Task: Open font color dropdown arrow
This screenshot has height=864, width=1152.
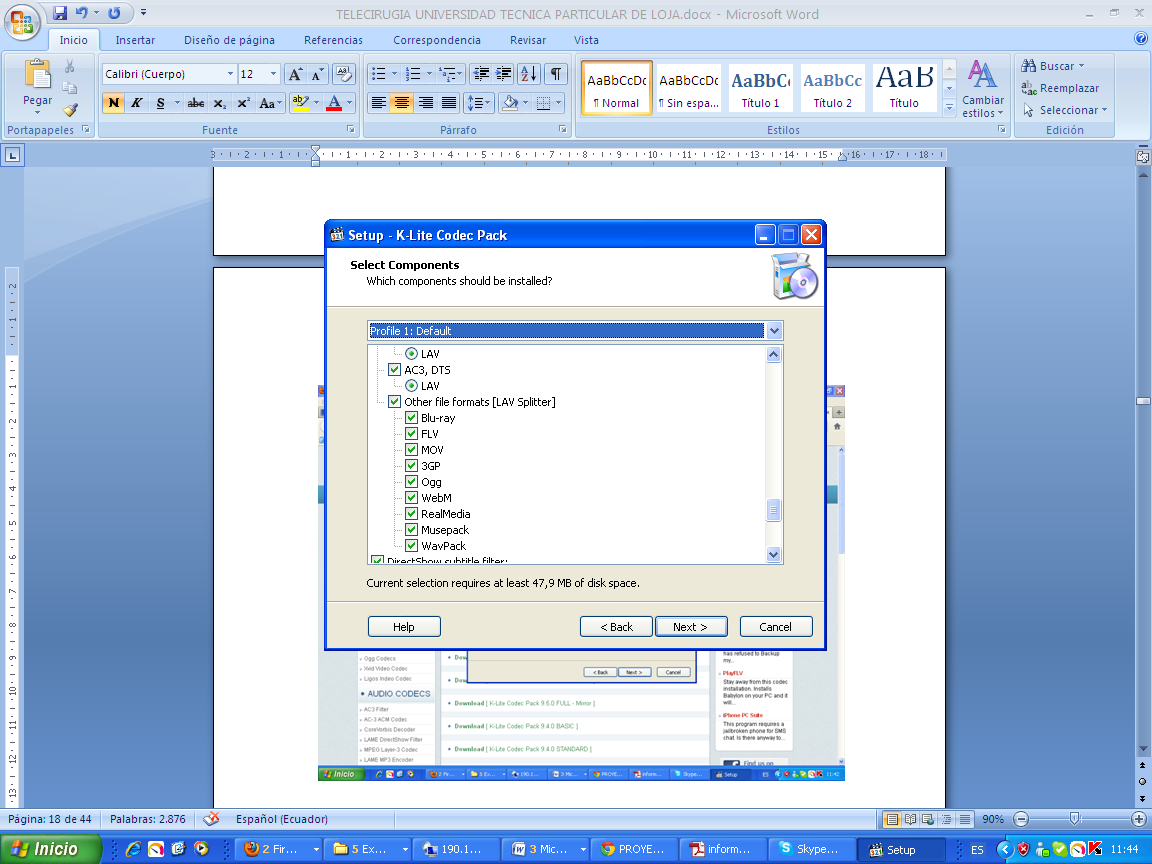Action: pos(350,103)
